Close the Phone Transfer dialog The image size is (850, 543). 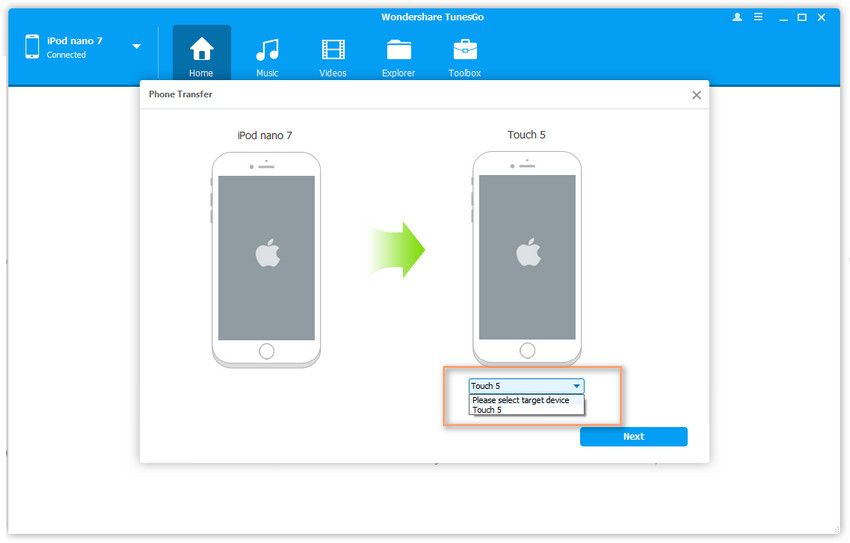point(696,95)
